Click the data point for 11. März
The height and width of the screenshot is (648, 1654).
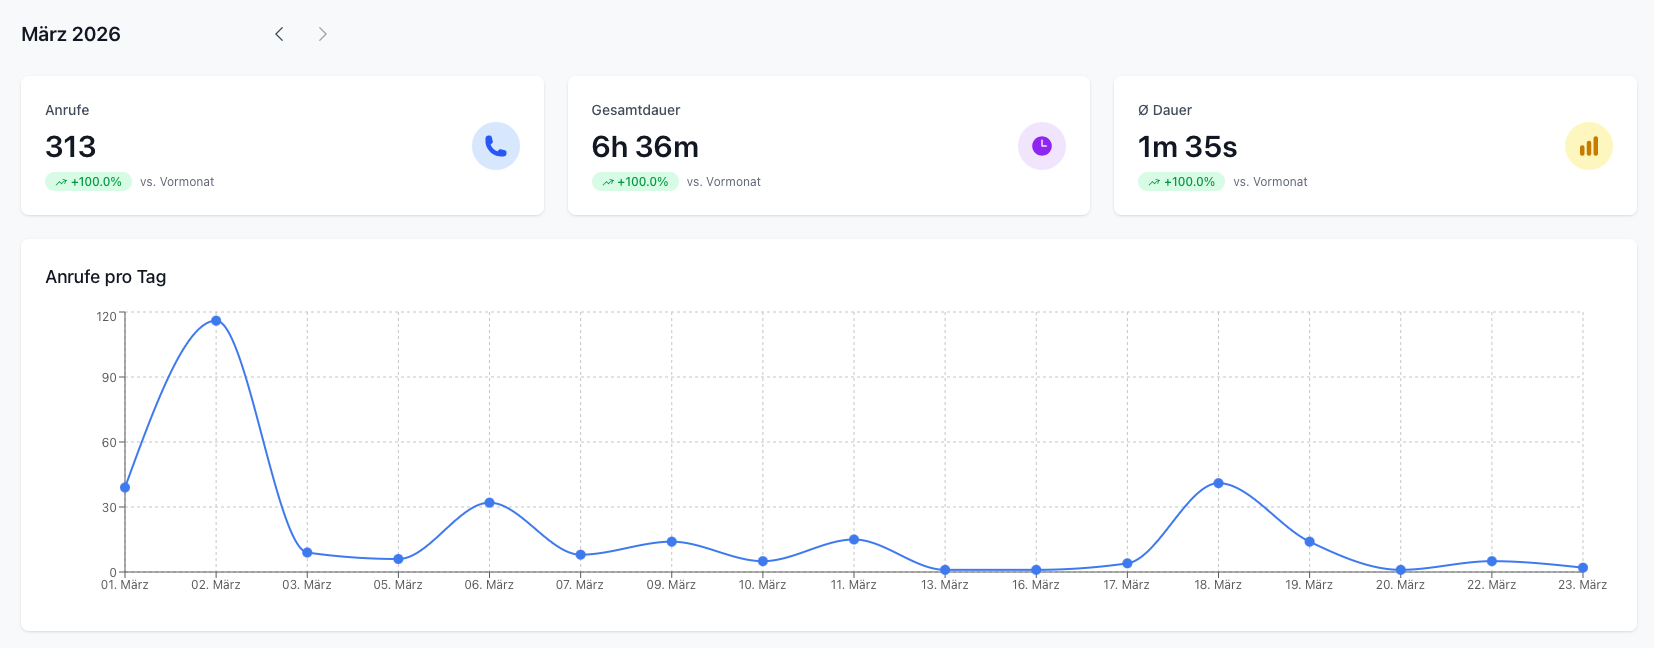(x=854, y=540)
